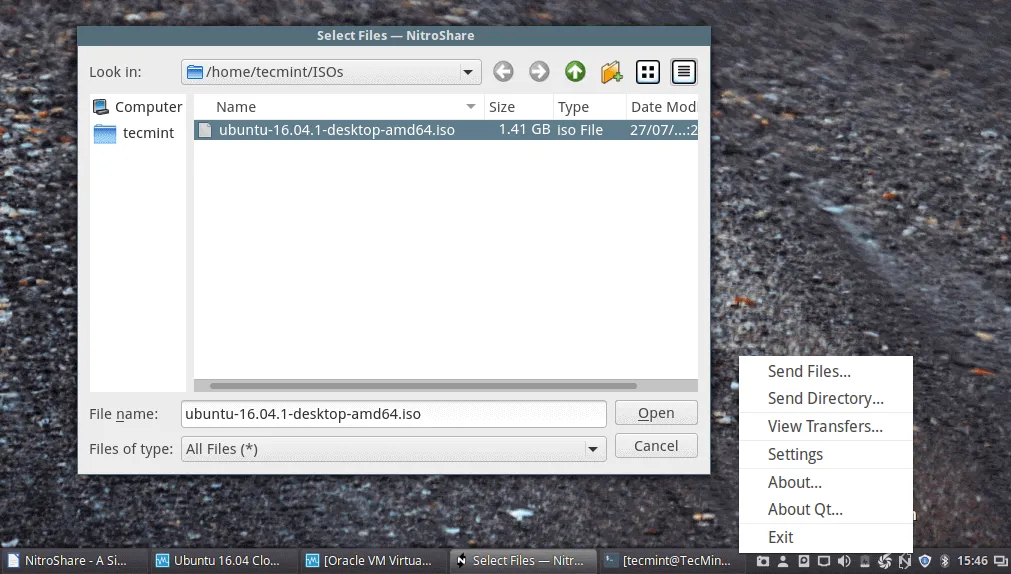Select View Transfers in context menu

tap(825, 426)
